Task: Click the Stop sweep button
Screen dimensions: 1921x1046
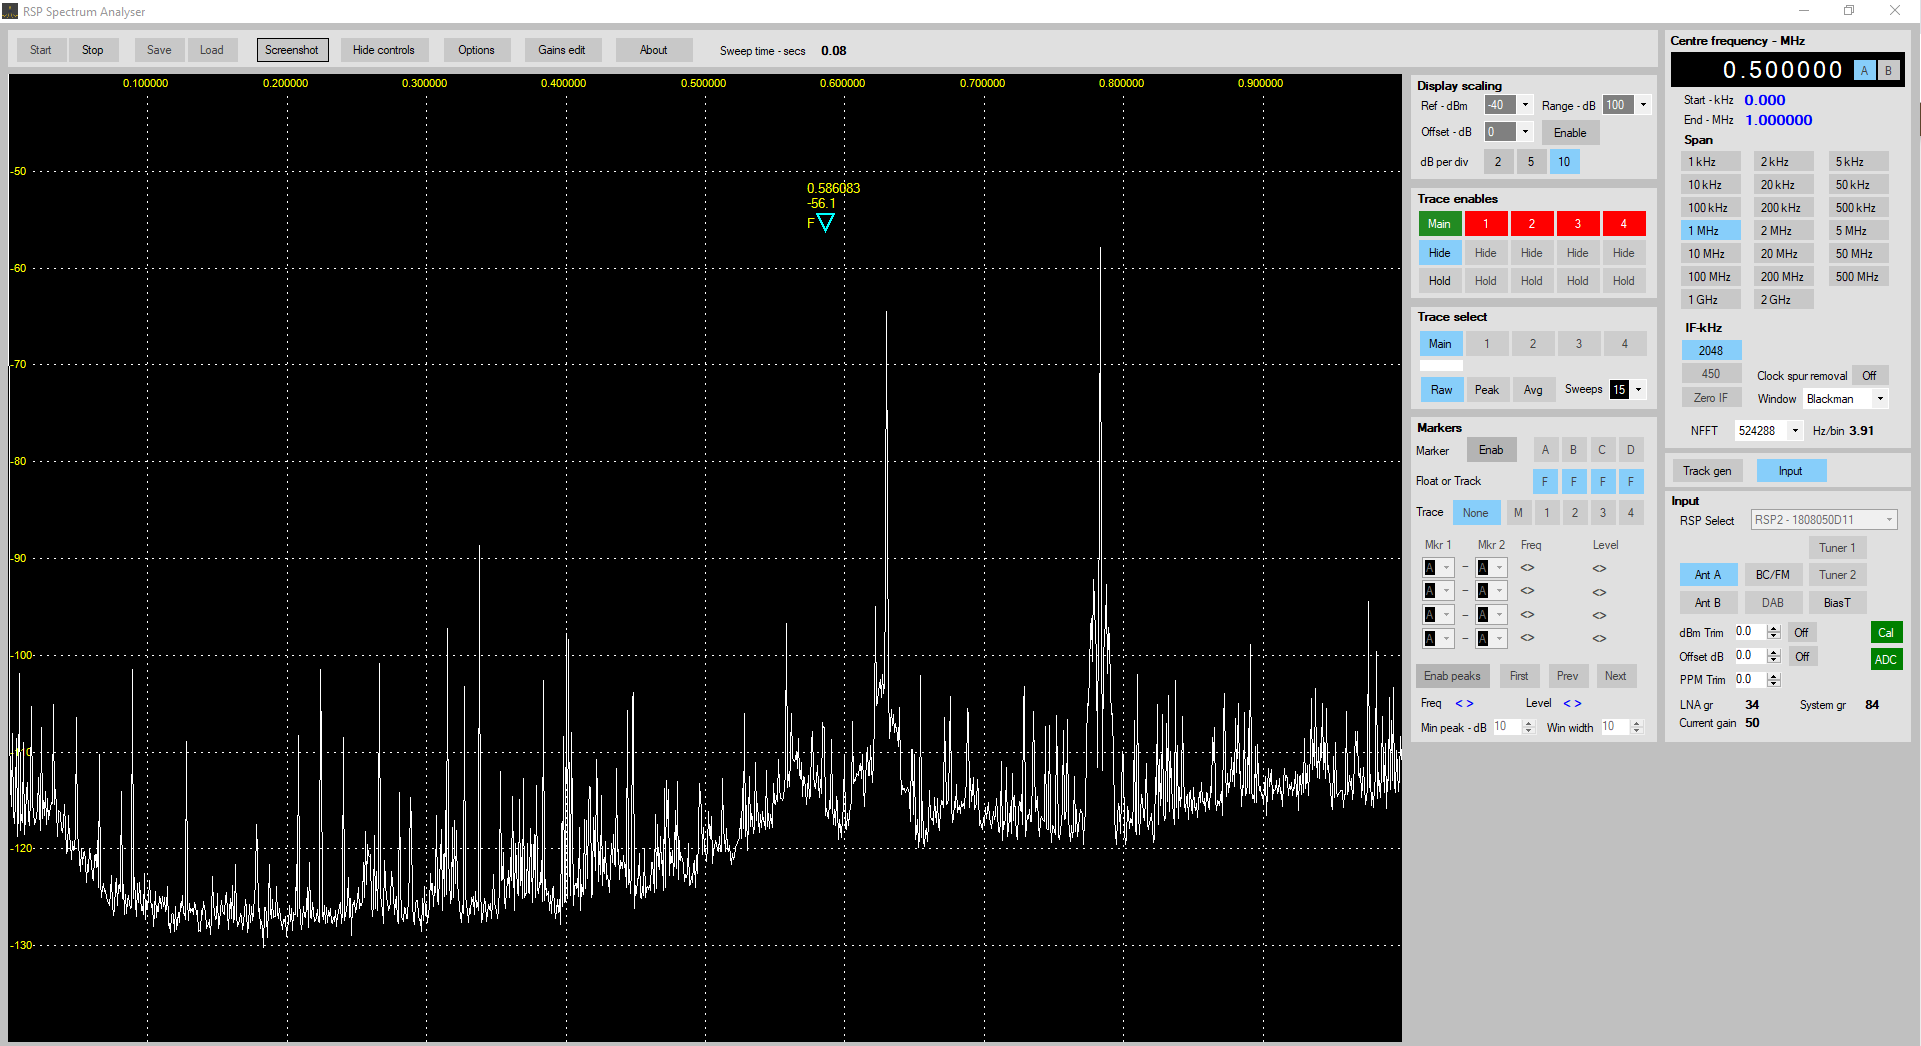Action: click(x=92, y=50)
